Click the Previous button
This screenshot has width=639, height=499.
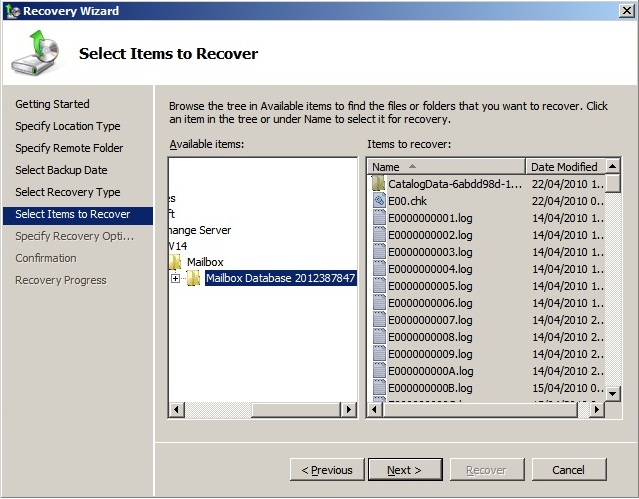click(x=327, y=470)
